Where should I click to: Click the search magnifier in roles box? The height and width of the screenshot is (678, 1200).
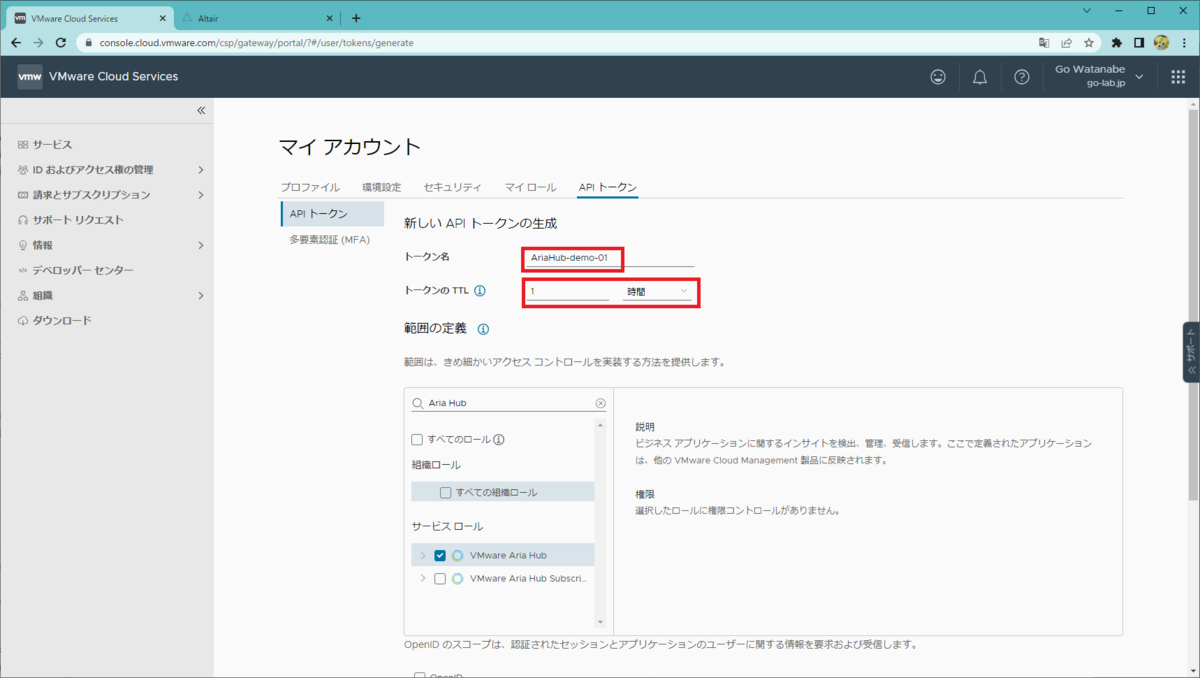(x=418, y=403)
